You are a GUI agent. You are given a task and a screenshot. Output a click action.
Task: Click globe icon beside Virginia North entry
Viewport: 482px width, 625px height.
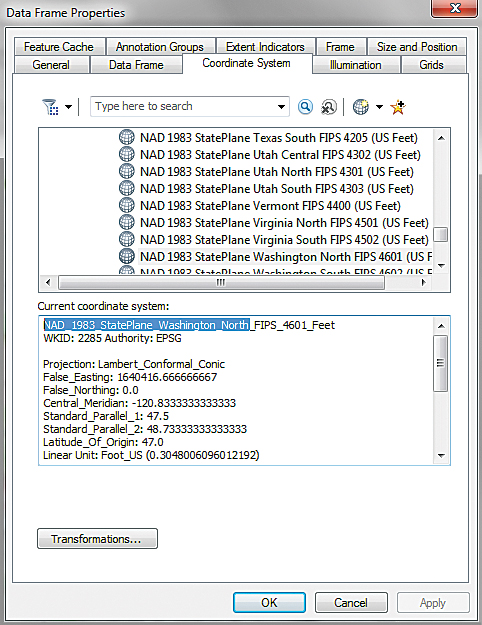(x=127, y=222)
